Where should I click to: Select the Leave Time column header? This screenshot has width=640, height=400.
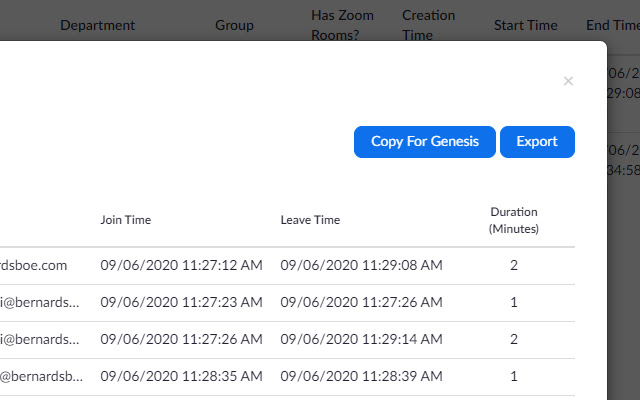(x=310, y=220)
